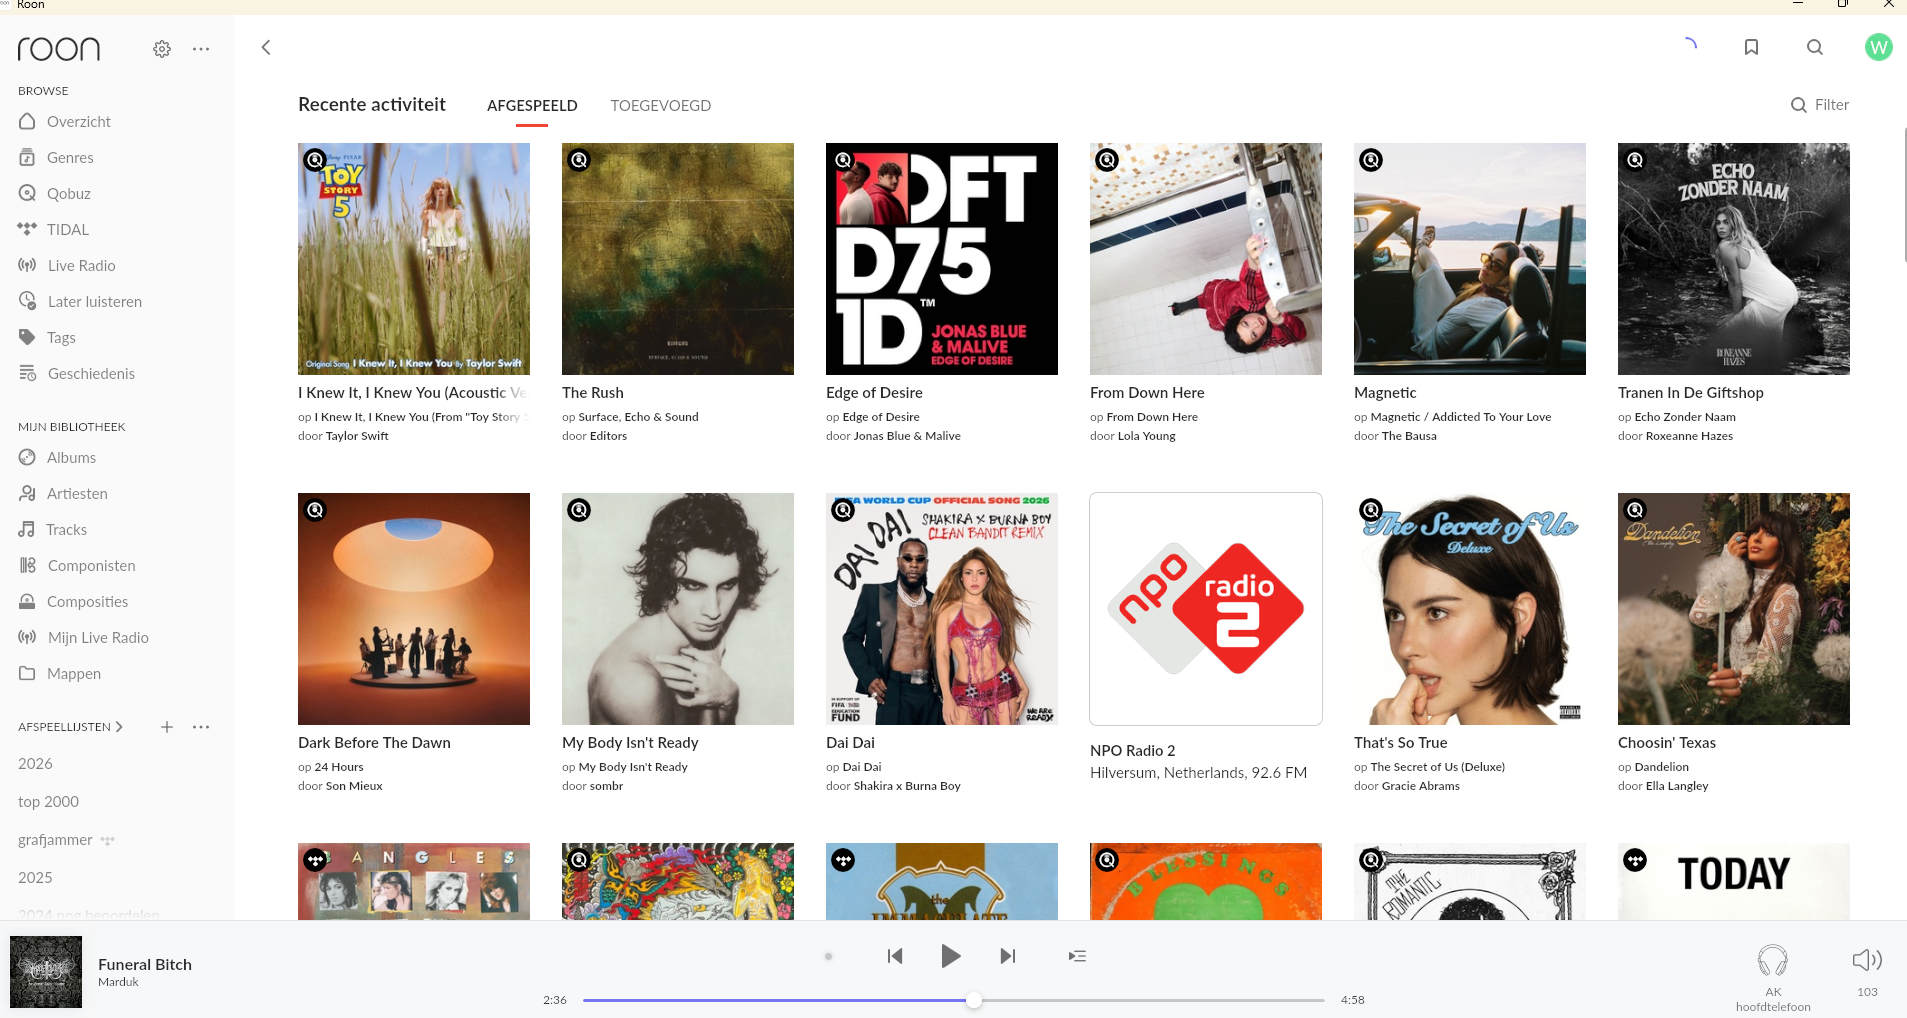This screenshot has width=1907, height=1018.
Task: Open Live Radio in sidebar
Action: [81, 265]
